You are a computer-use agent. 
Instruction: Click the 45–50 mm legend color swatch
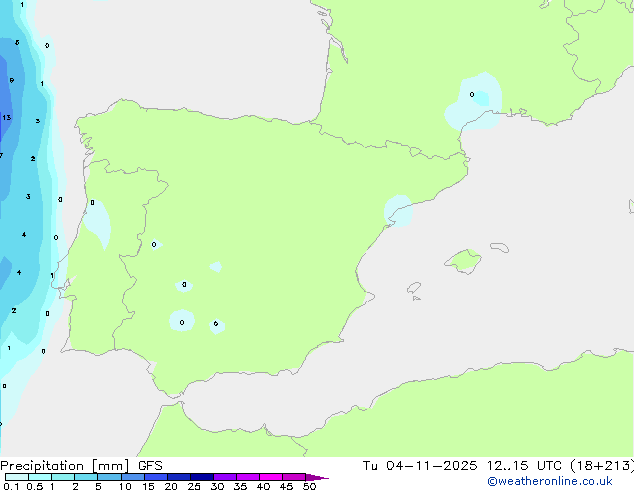(294, 477)
